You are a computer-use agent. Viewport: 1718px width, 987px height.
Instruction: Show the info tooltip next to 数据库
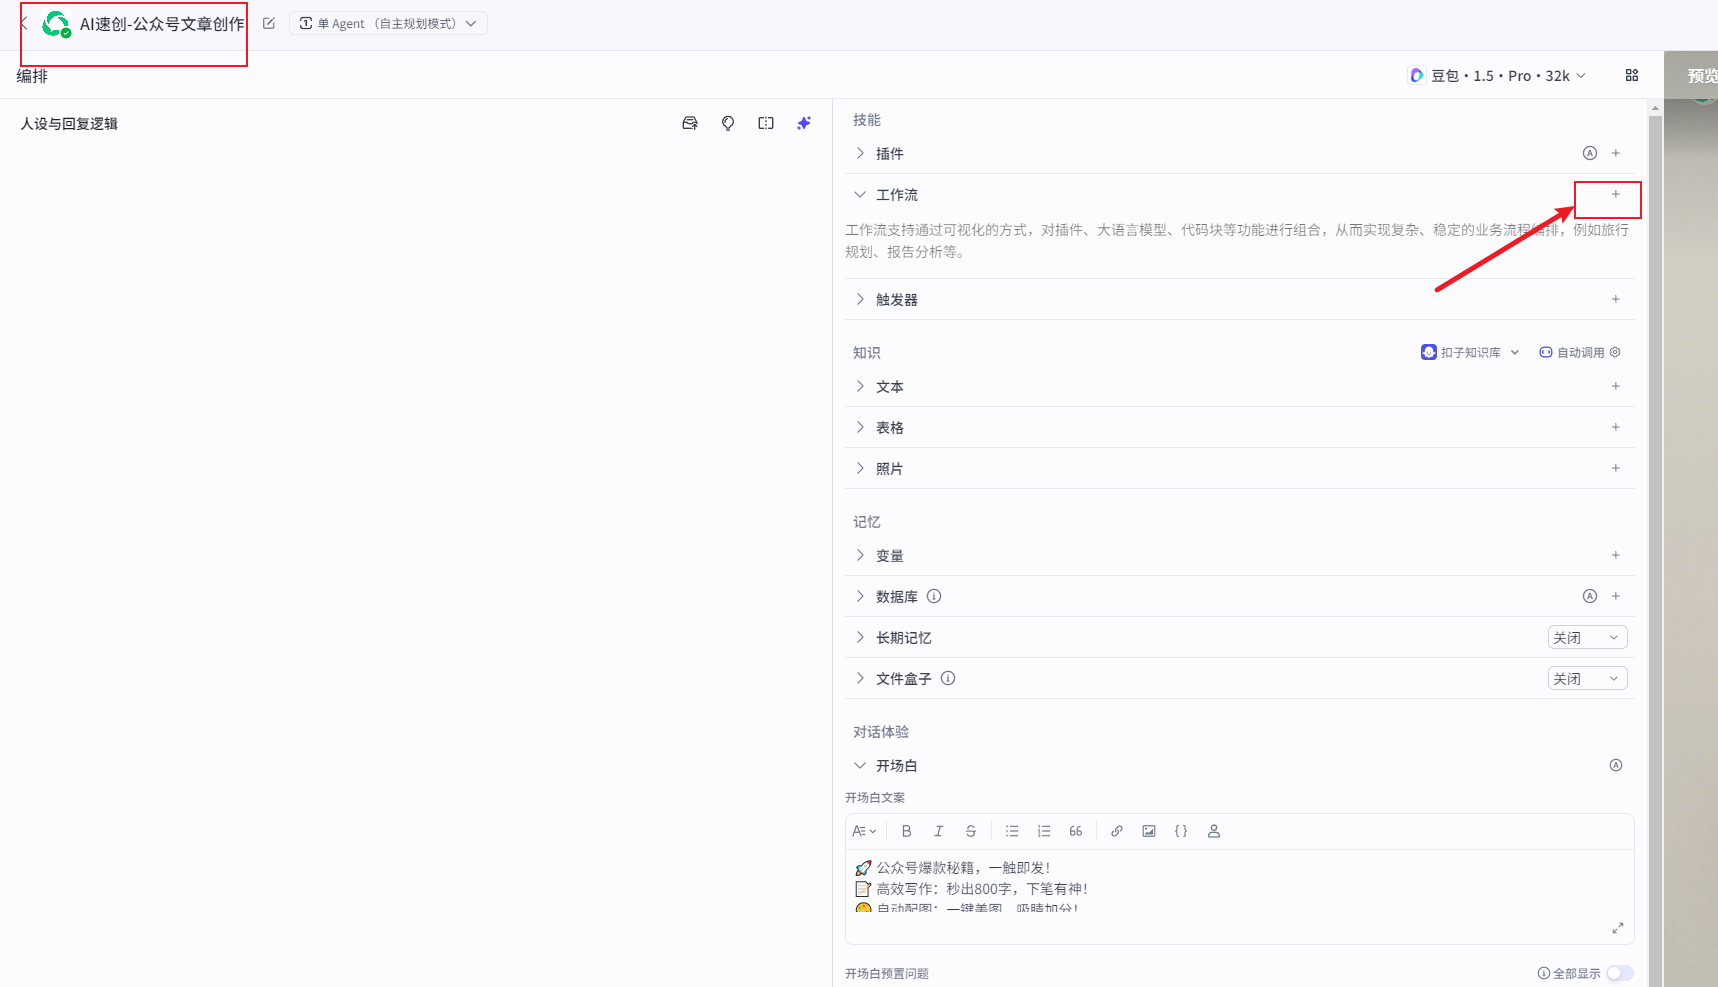click(x=934, y=596)
